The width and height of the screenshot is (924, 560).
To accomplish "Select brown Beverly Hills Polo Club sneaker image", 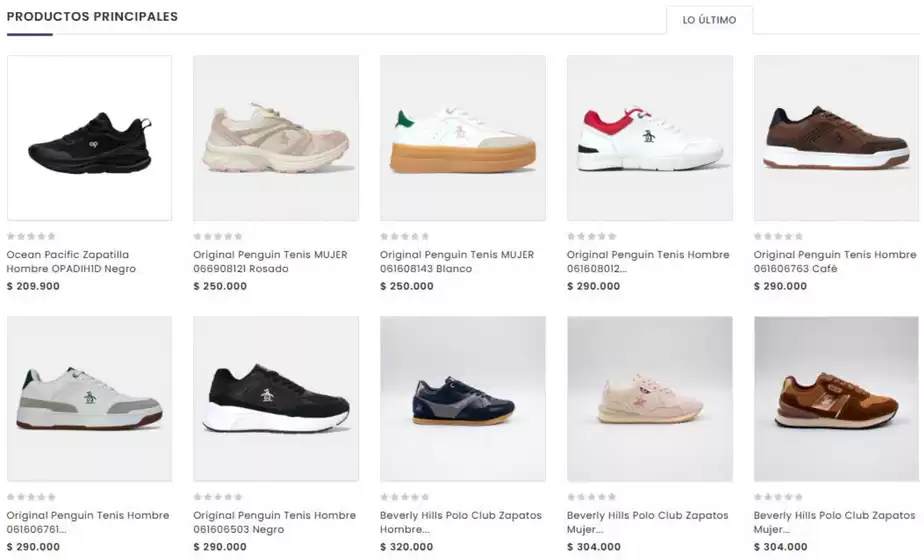I will [x=836, y=399].
